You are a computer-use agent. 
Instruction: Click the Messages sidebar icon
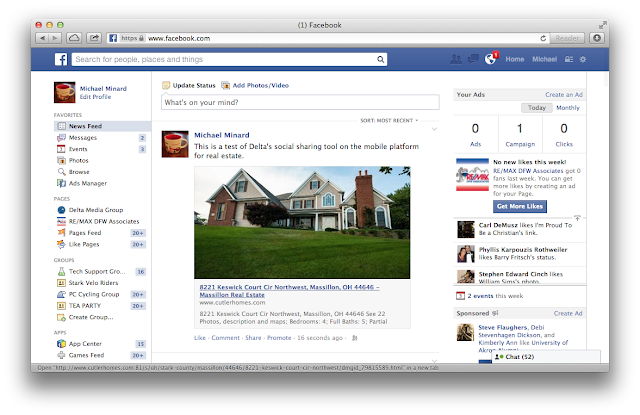(x=61, y=138)
